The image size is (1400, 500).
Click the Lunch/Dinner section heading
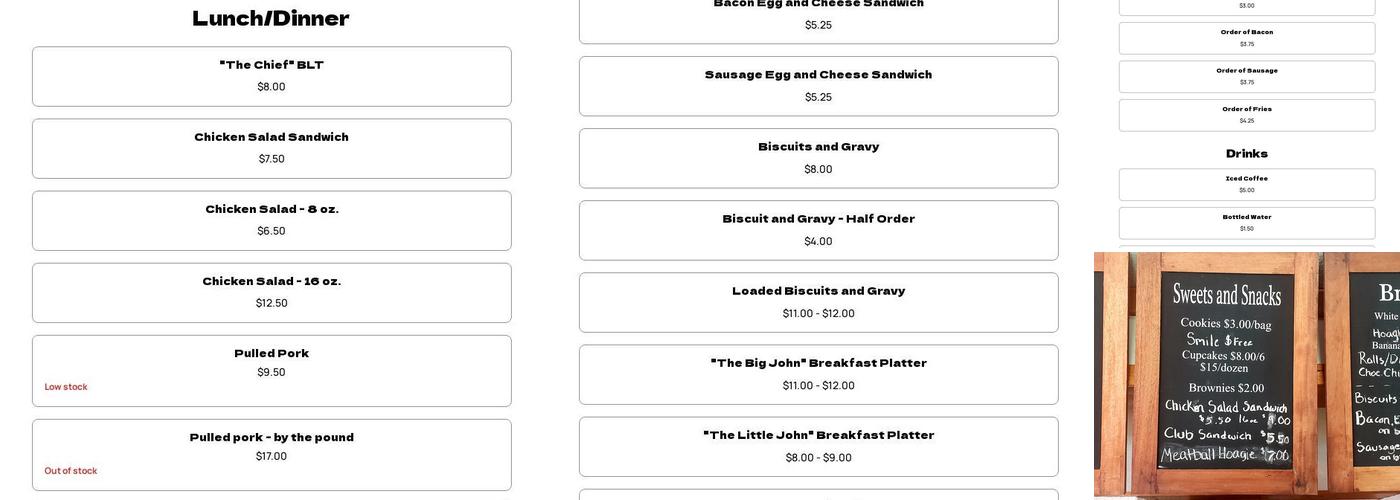point(271,18)
